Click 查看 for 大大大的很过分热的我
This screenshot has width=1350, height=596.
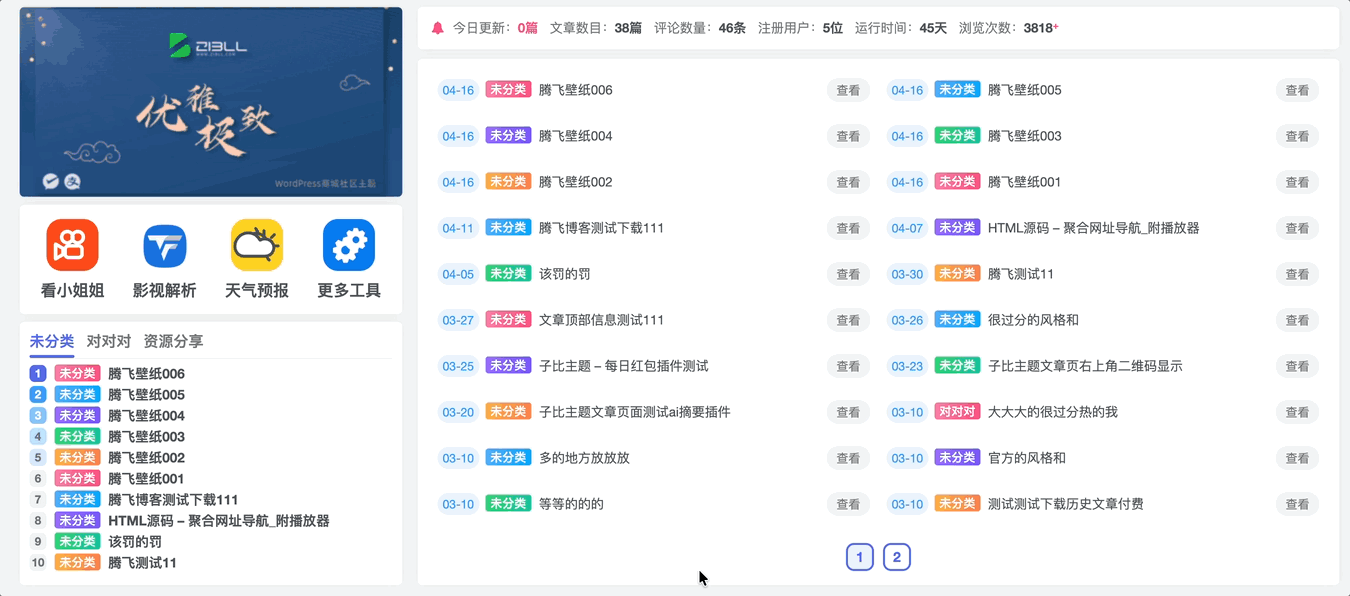[x=1297, y=412]
